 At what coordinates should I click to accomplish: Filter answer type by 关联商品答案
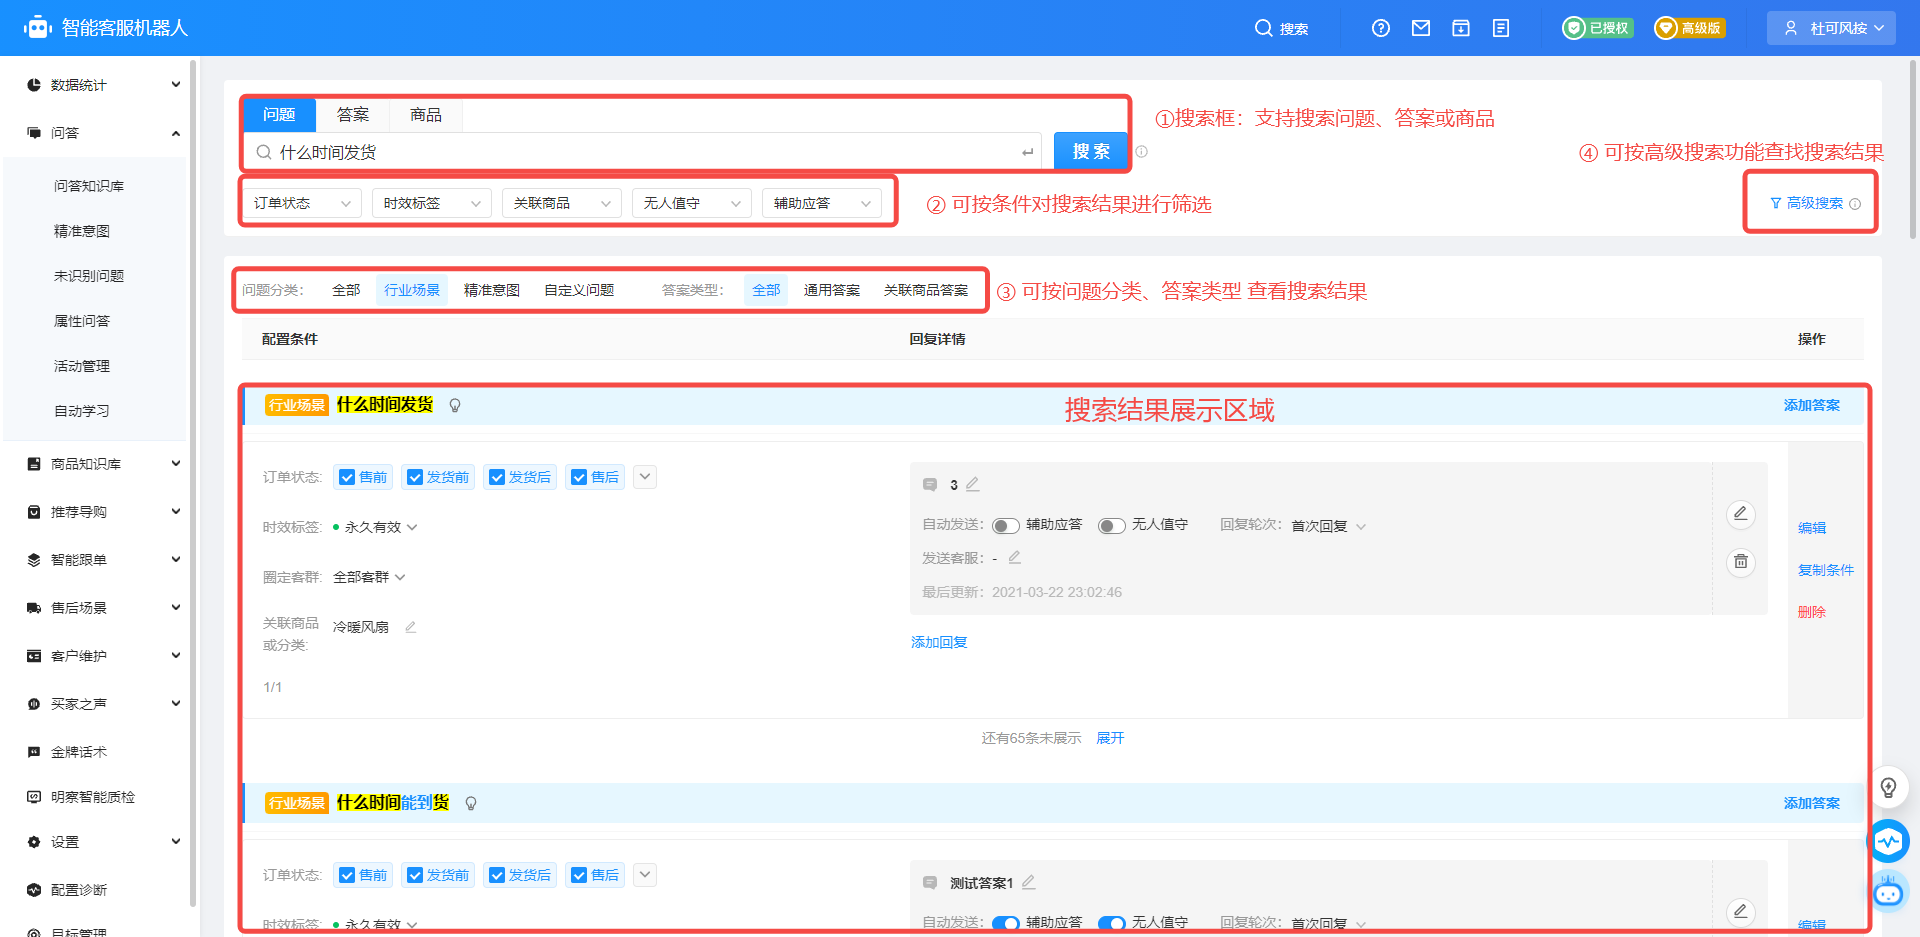[926, 290]
